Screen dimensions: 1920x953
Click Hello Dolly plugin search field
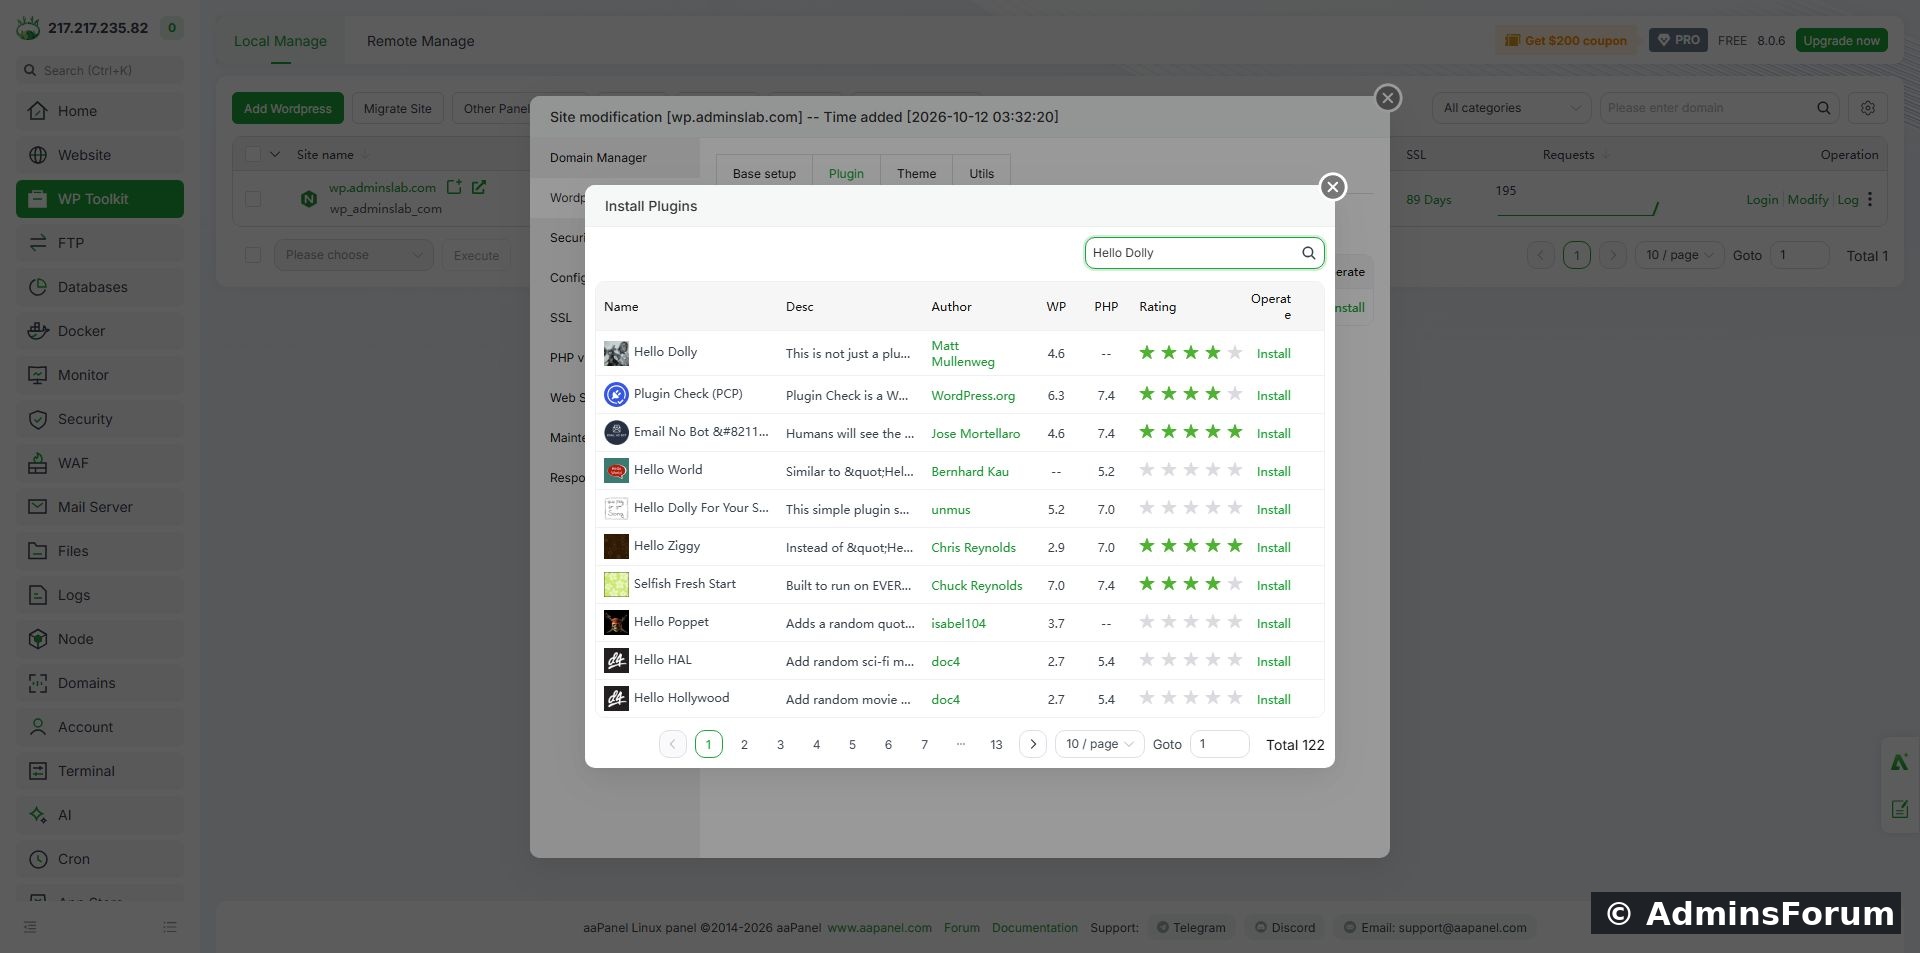click(1194, 253)
